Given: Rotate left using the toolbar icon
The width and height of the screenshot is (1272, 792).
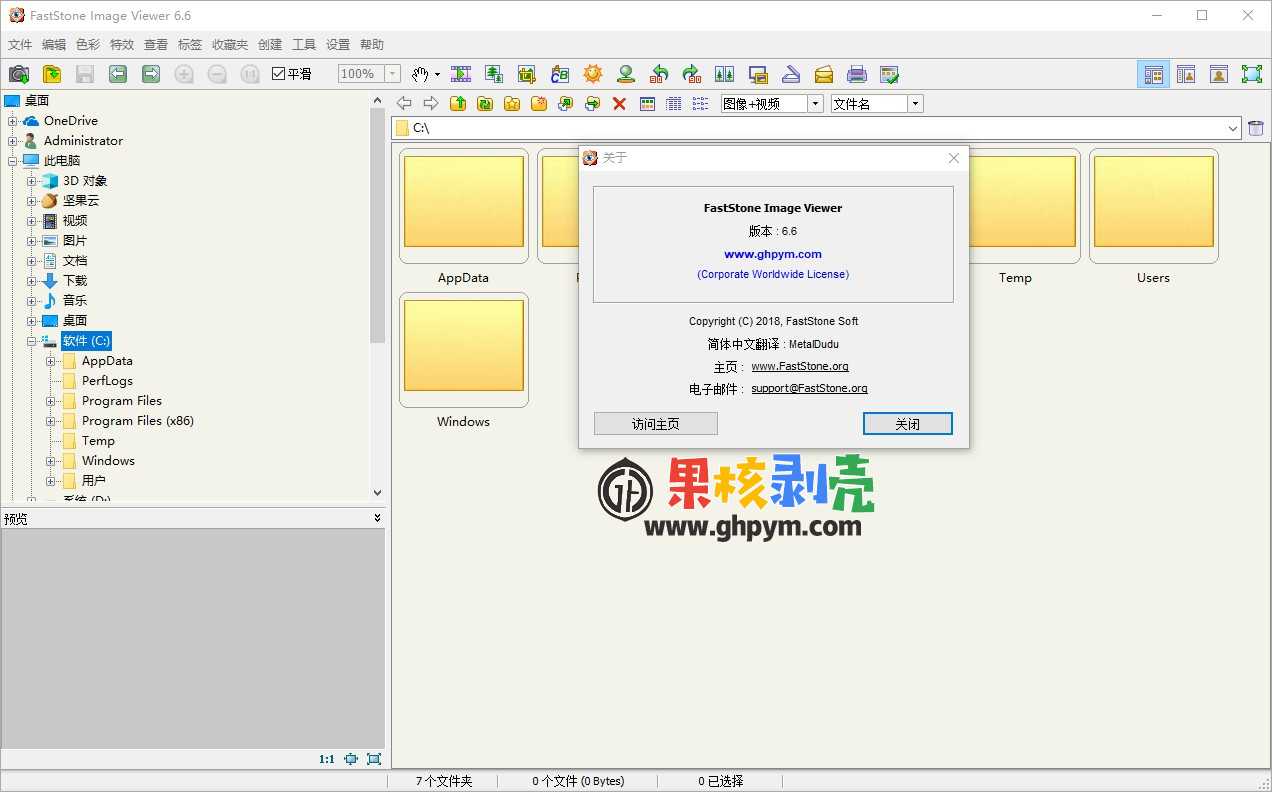Looking at the screenshot, I should click(659, 74).
